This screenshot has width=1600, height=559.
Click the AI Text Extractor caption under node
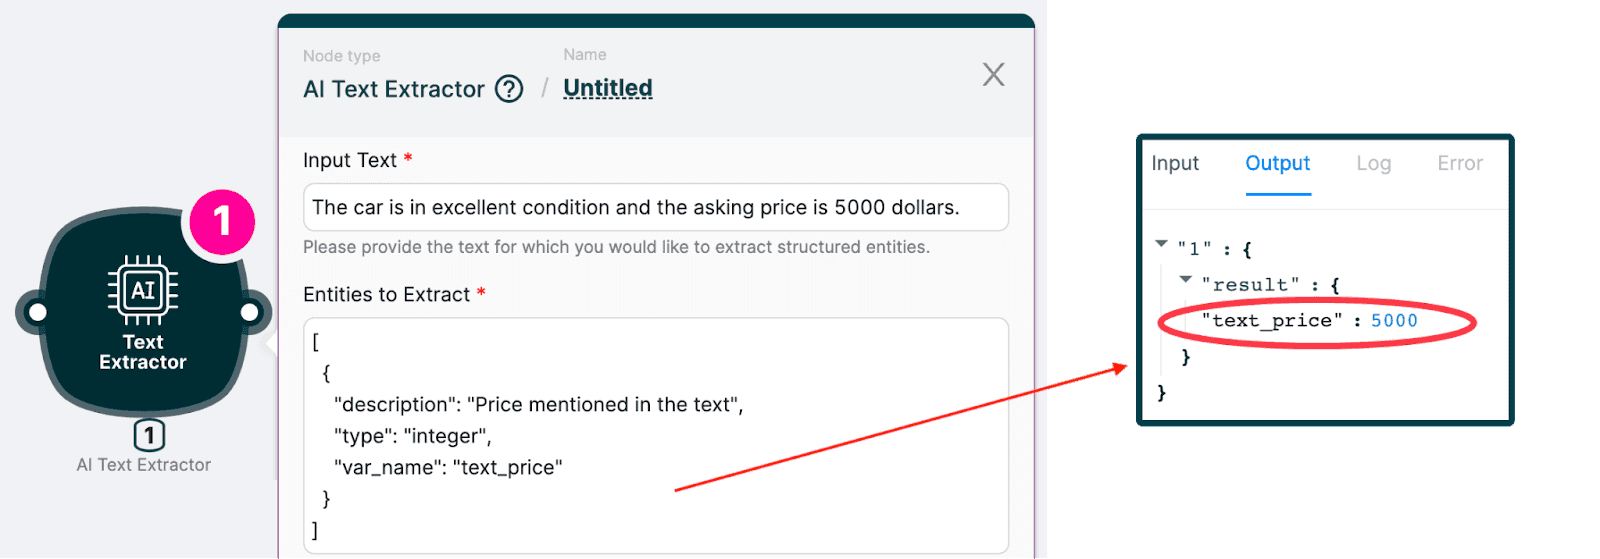point(144,465)
